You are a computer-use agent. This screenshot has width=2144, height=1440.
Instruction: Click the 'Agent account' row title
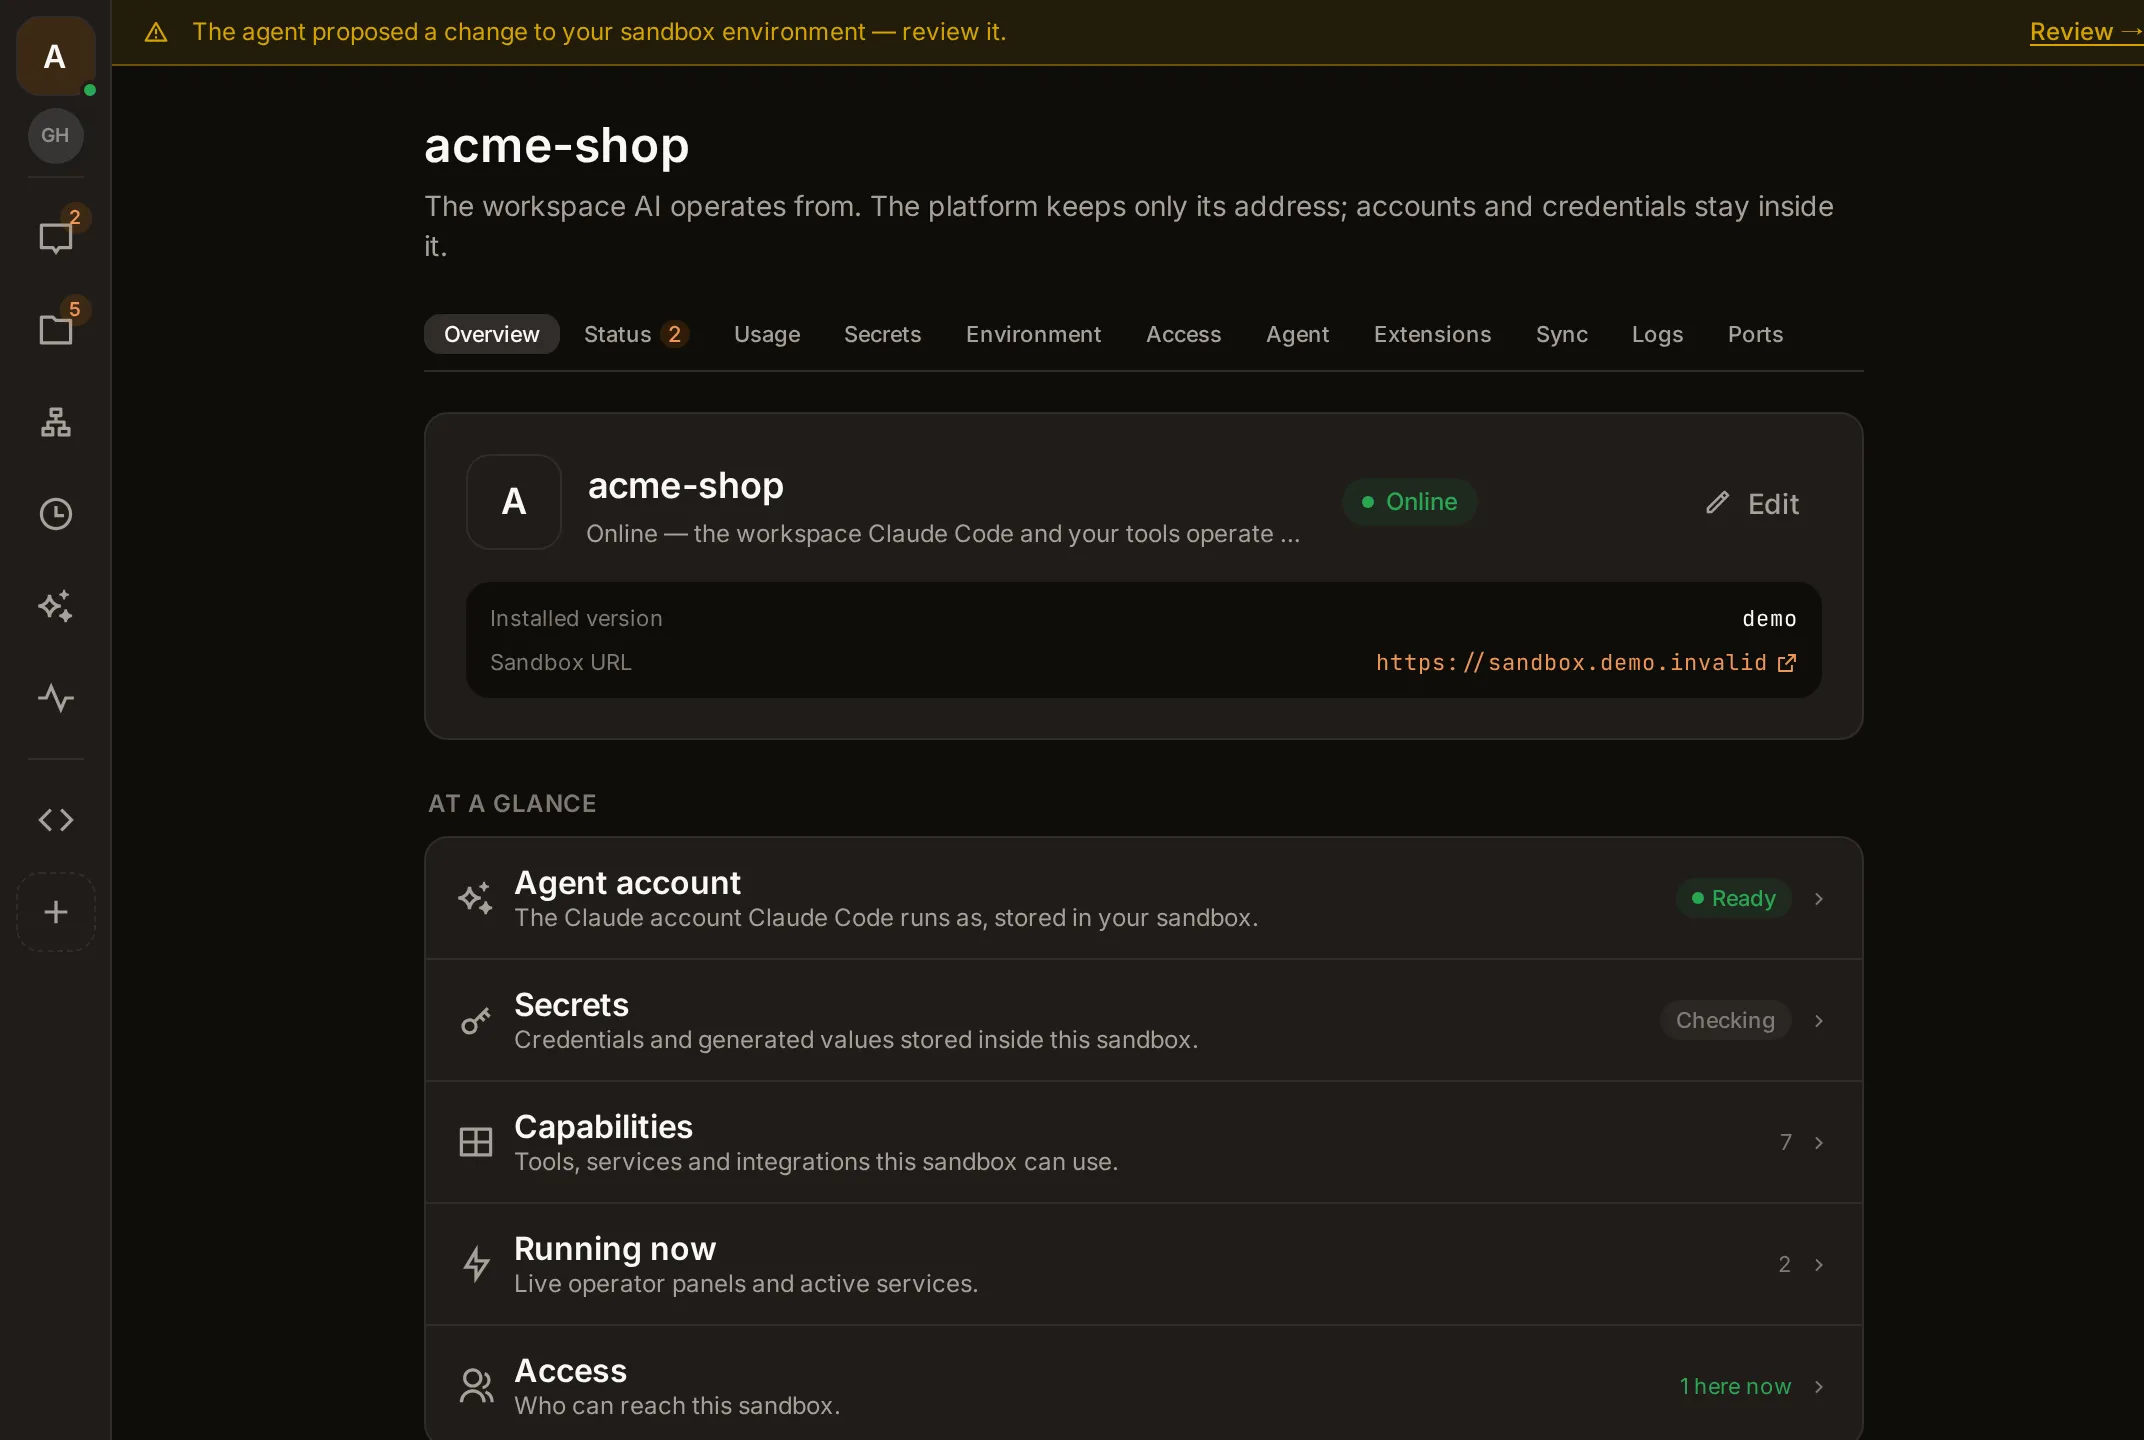click(627, 883)
